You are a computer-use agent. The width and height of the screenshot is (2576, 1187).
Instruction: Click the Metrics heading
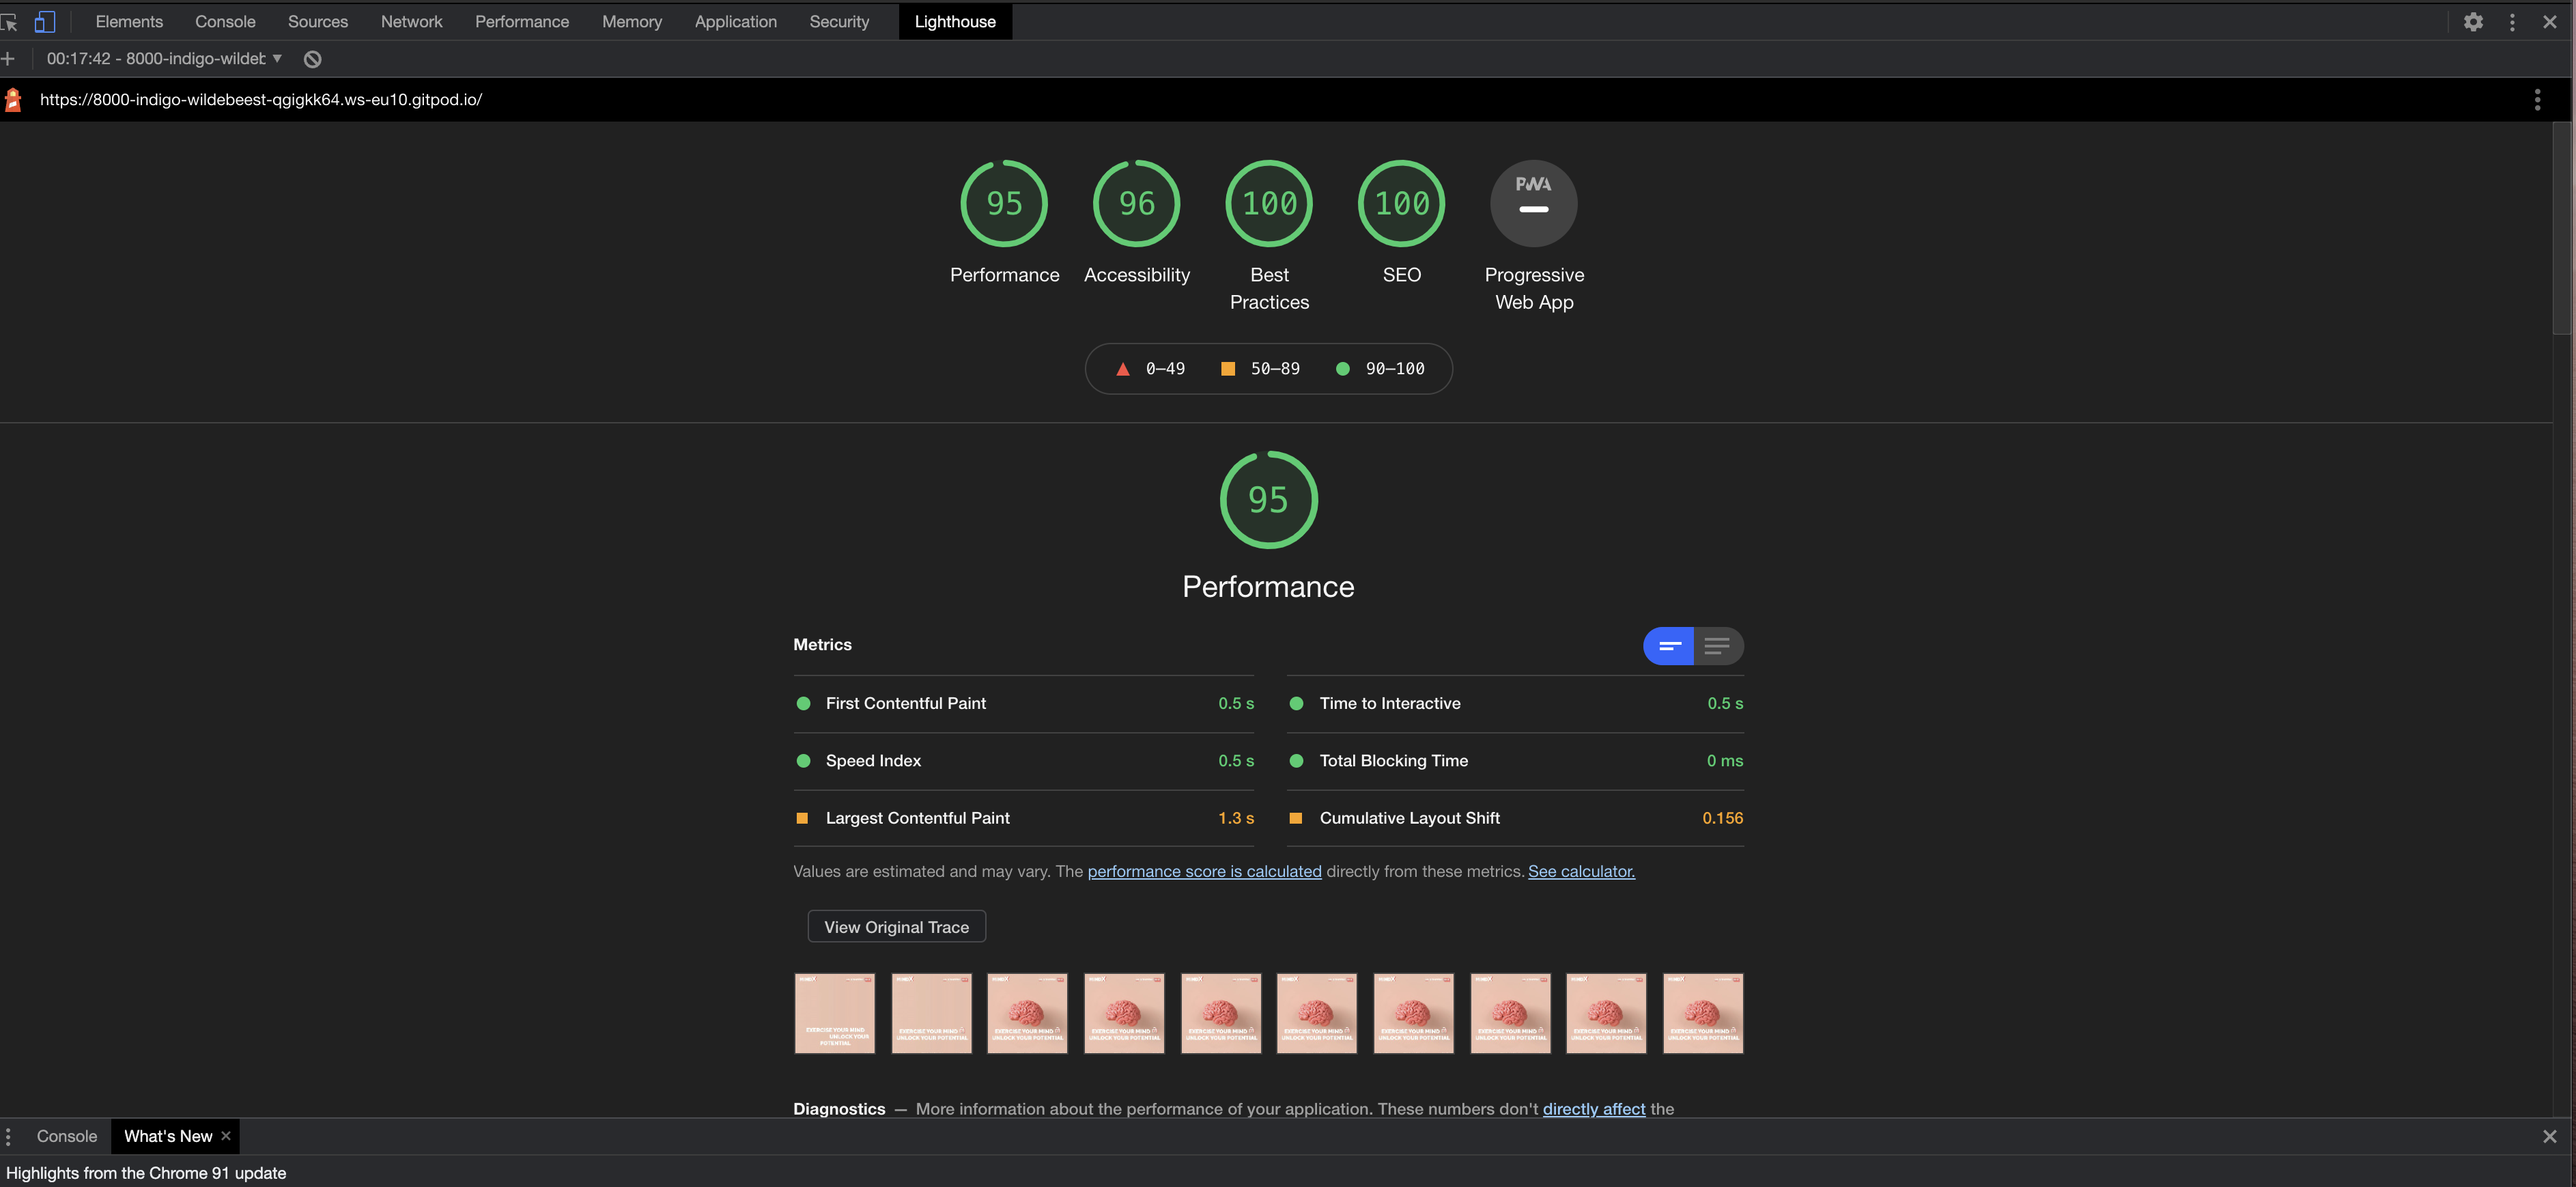point(822,645)
